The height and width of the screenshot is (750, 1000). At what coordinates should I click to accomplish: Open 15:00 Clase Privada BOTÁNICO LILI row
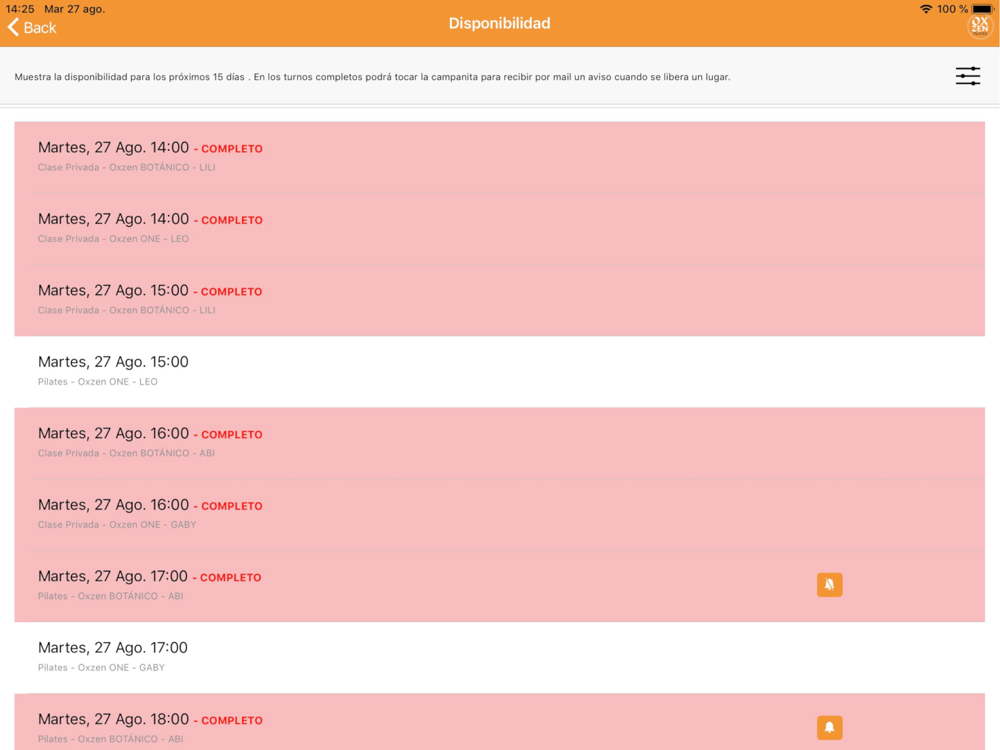499,300
